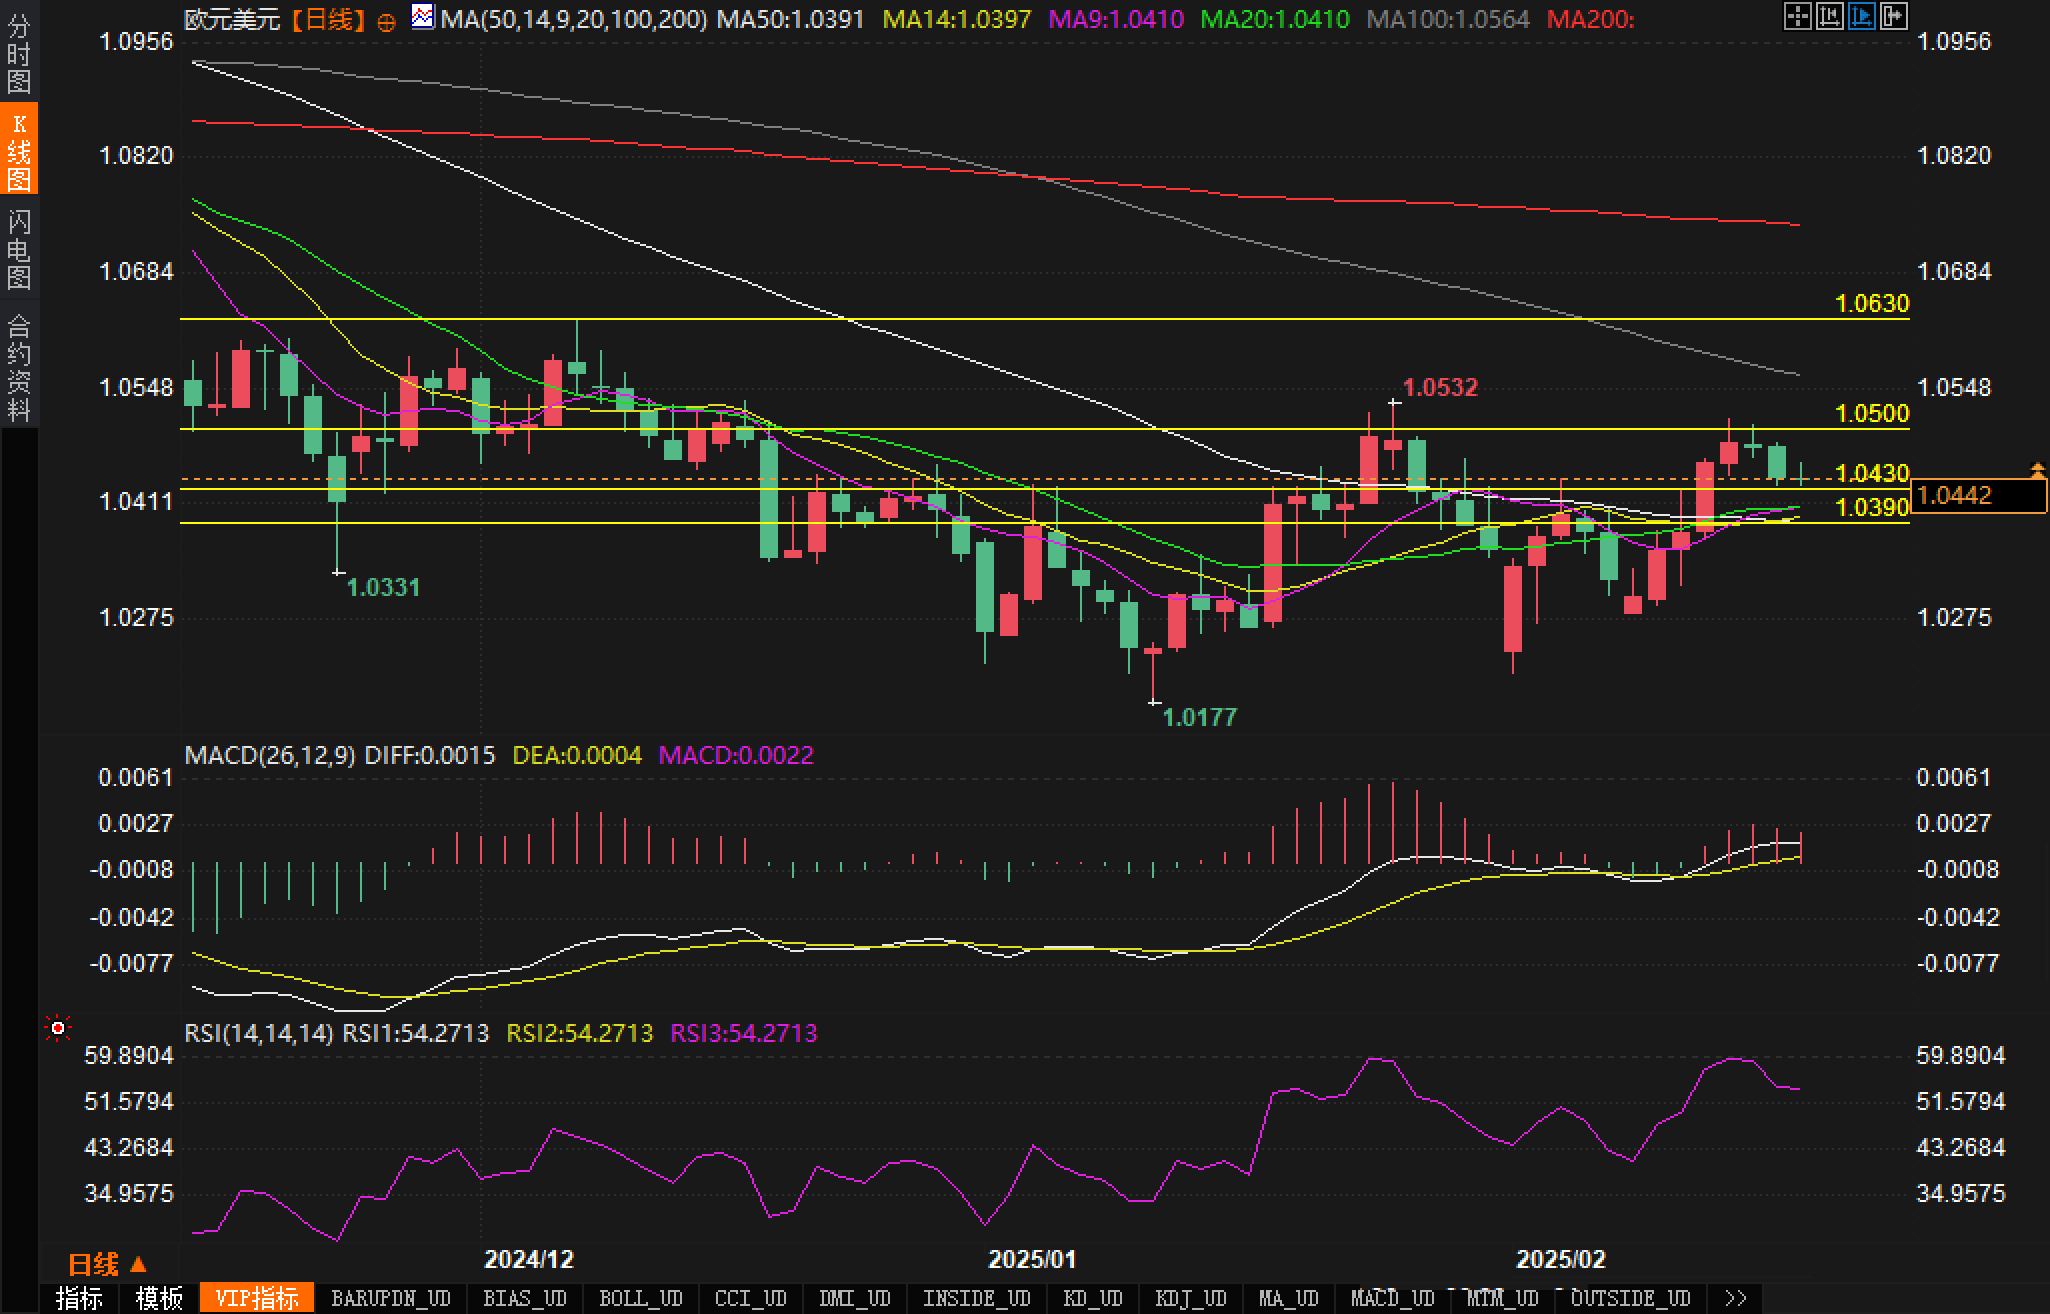Apply the MACD_UD indicator
2050x1314 pixels.
[x=1393, y=1298]
